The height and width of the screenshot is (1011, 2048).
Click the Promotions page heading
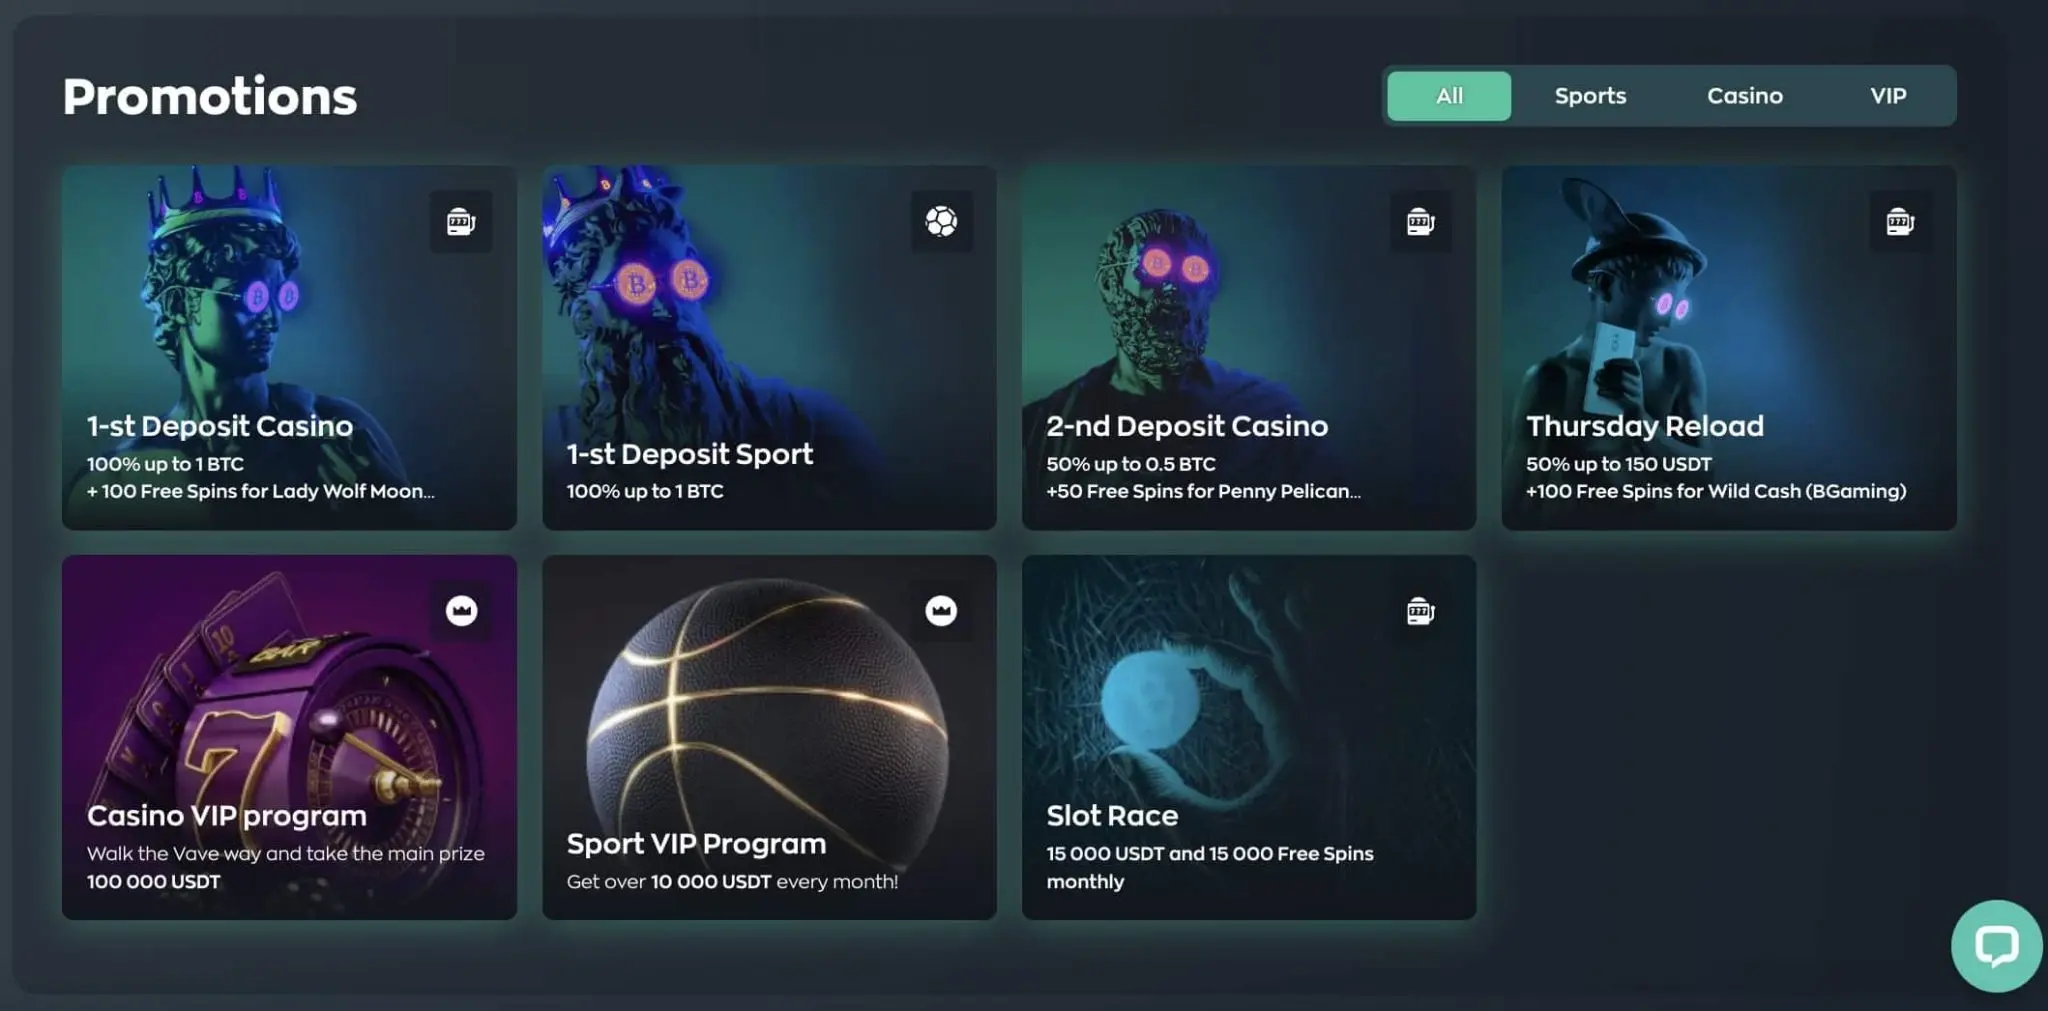210,97
